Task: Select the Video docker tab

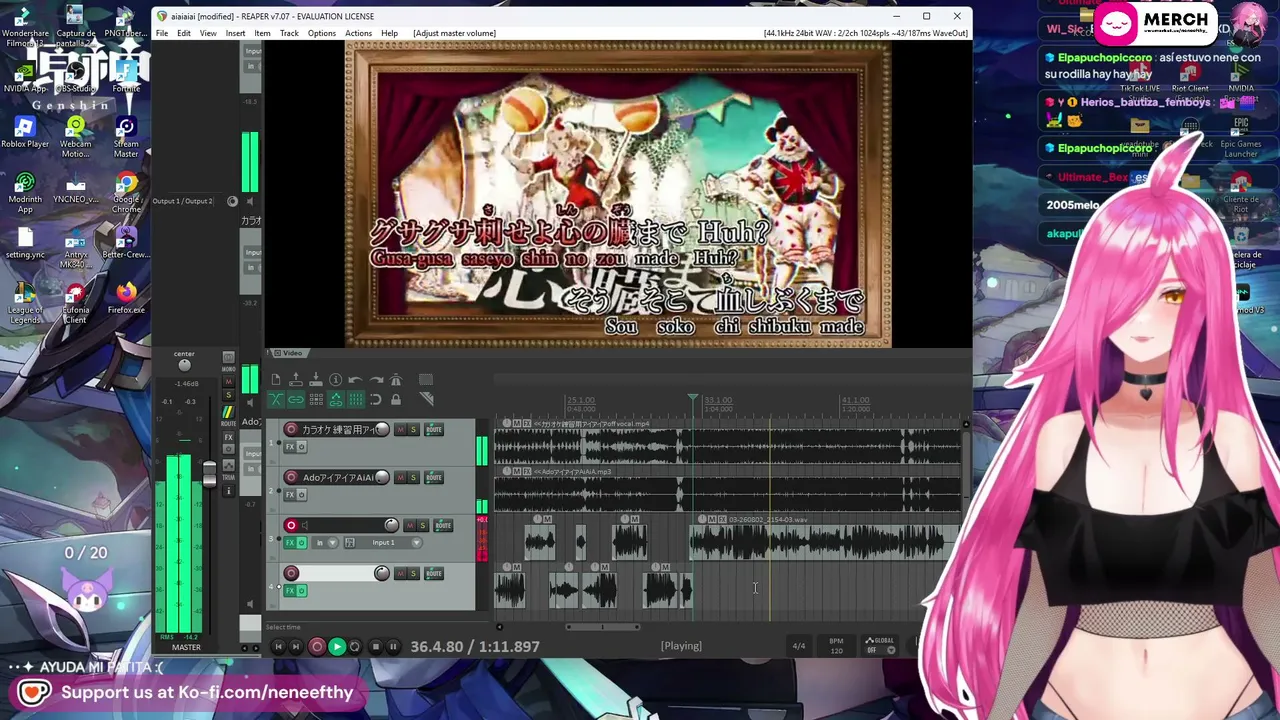Action: tap(289, 353)
